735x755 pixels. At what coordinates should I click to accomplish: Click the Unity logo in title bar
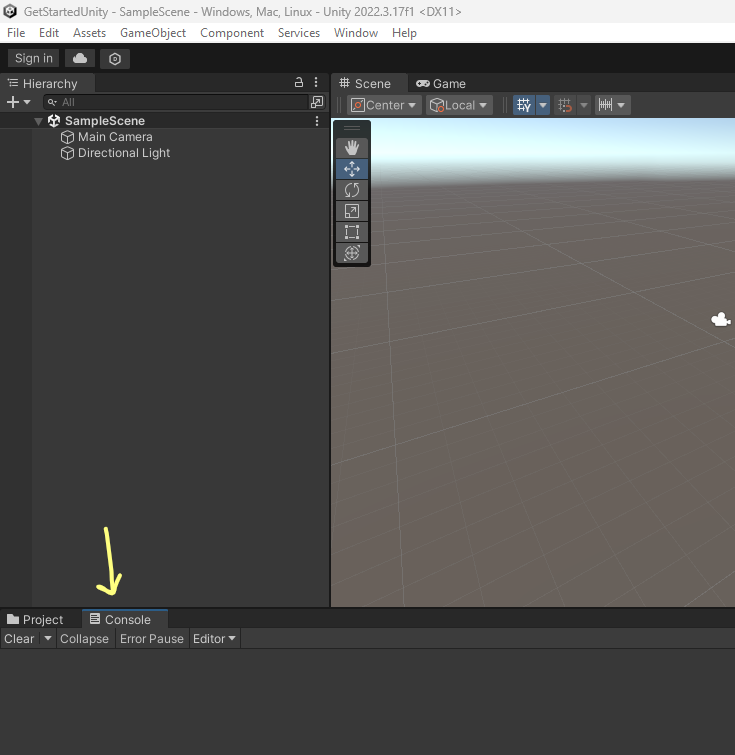pyautogui.click(x=10, y=11)
